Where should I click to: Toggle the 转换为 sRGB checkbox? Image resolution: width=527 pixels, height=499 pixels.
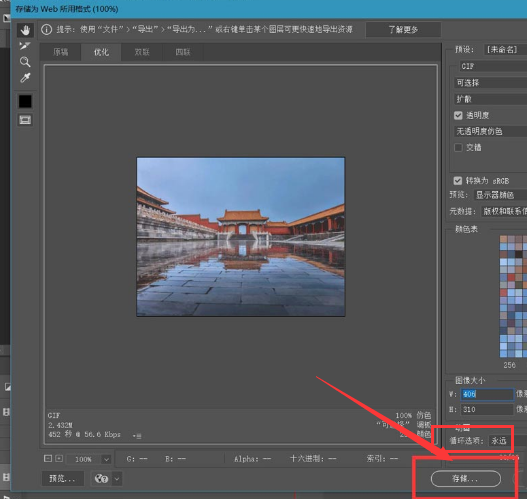(x=457, y=181)
